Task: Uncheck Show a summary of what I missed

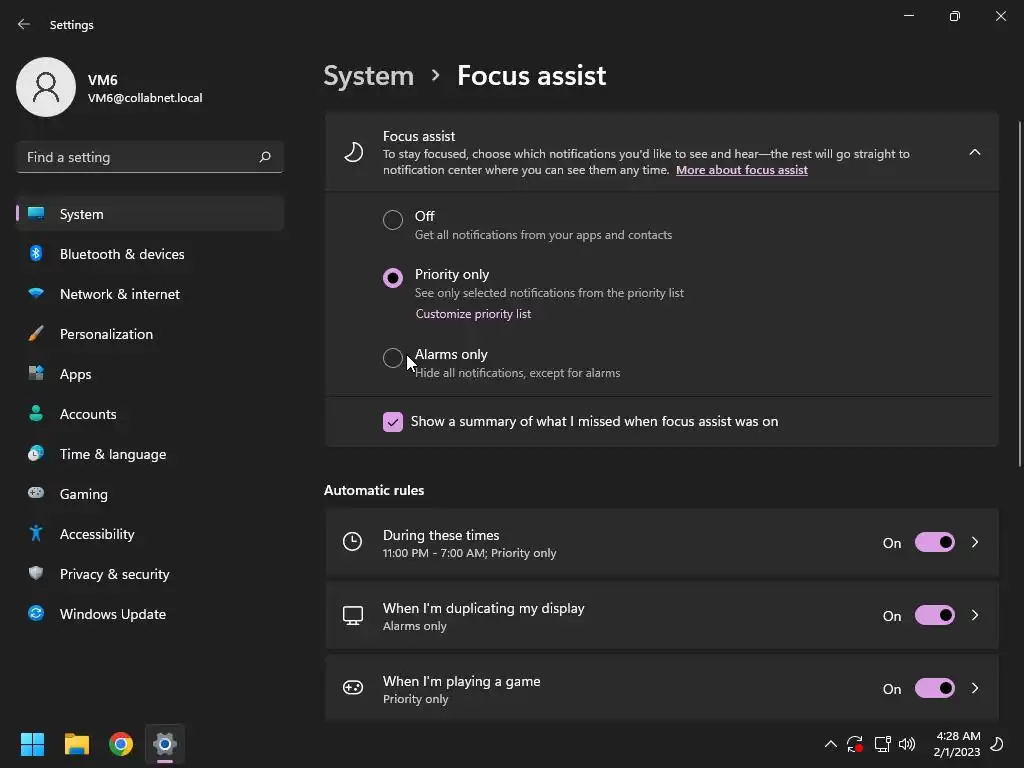Action: click(393, 422)
